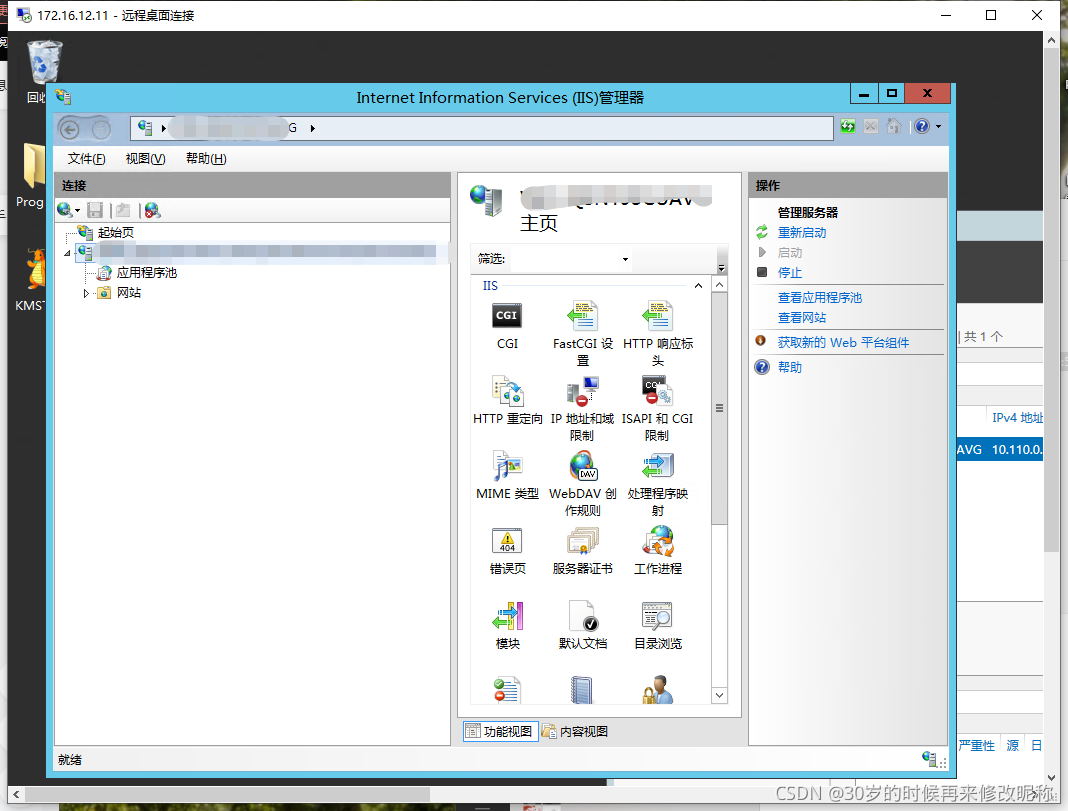Click the remote desktop horizontal scrollbar left arrow
1068x811 pixels.
click(16, 794)
